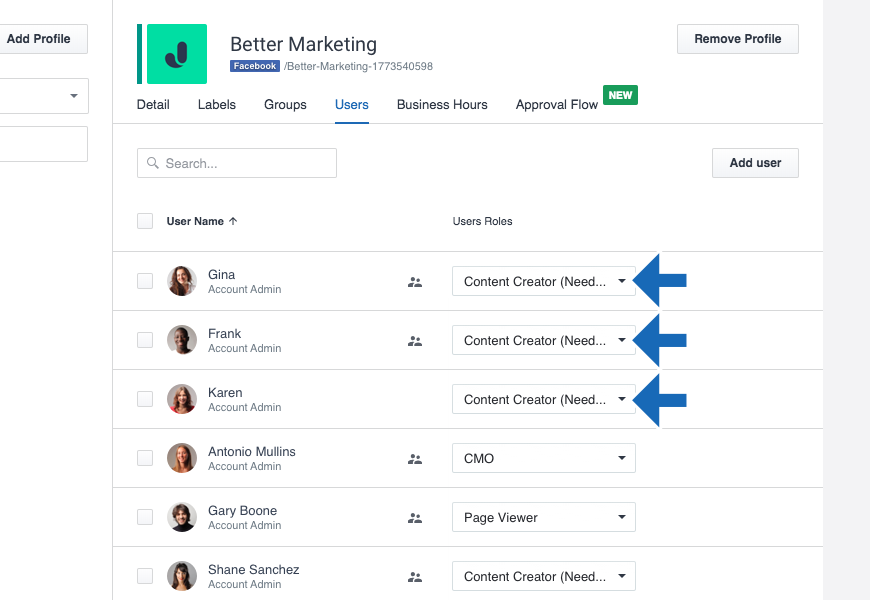Screen dimensions: 870x600
Task: Click the Add user button
Action: click(x=755, y=163)
